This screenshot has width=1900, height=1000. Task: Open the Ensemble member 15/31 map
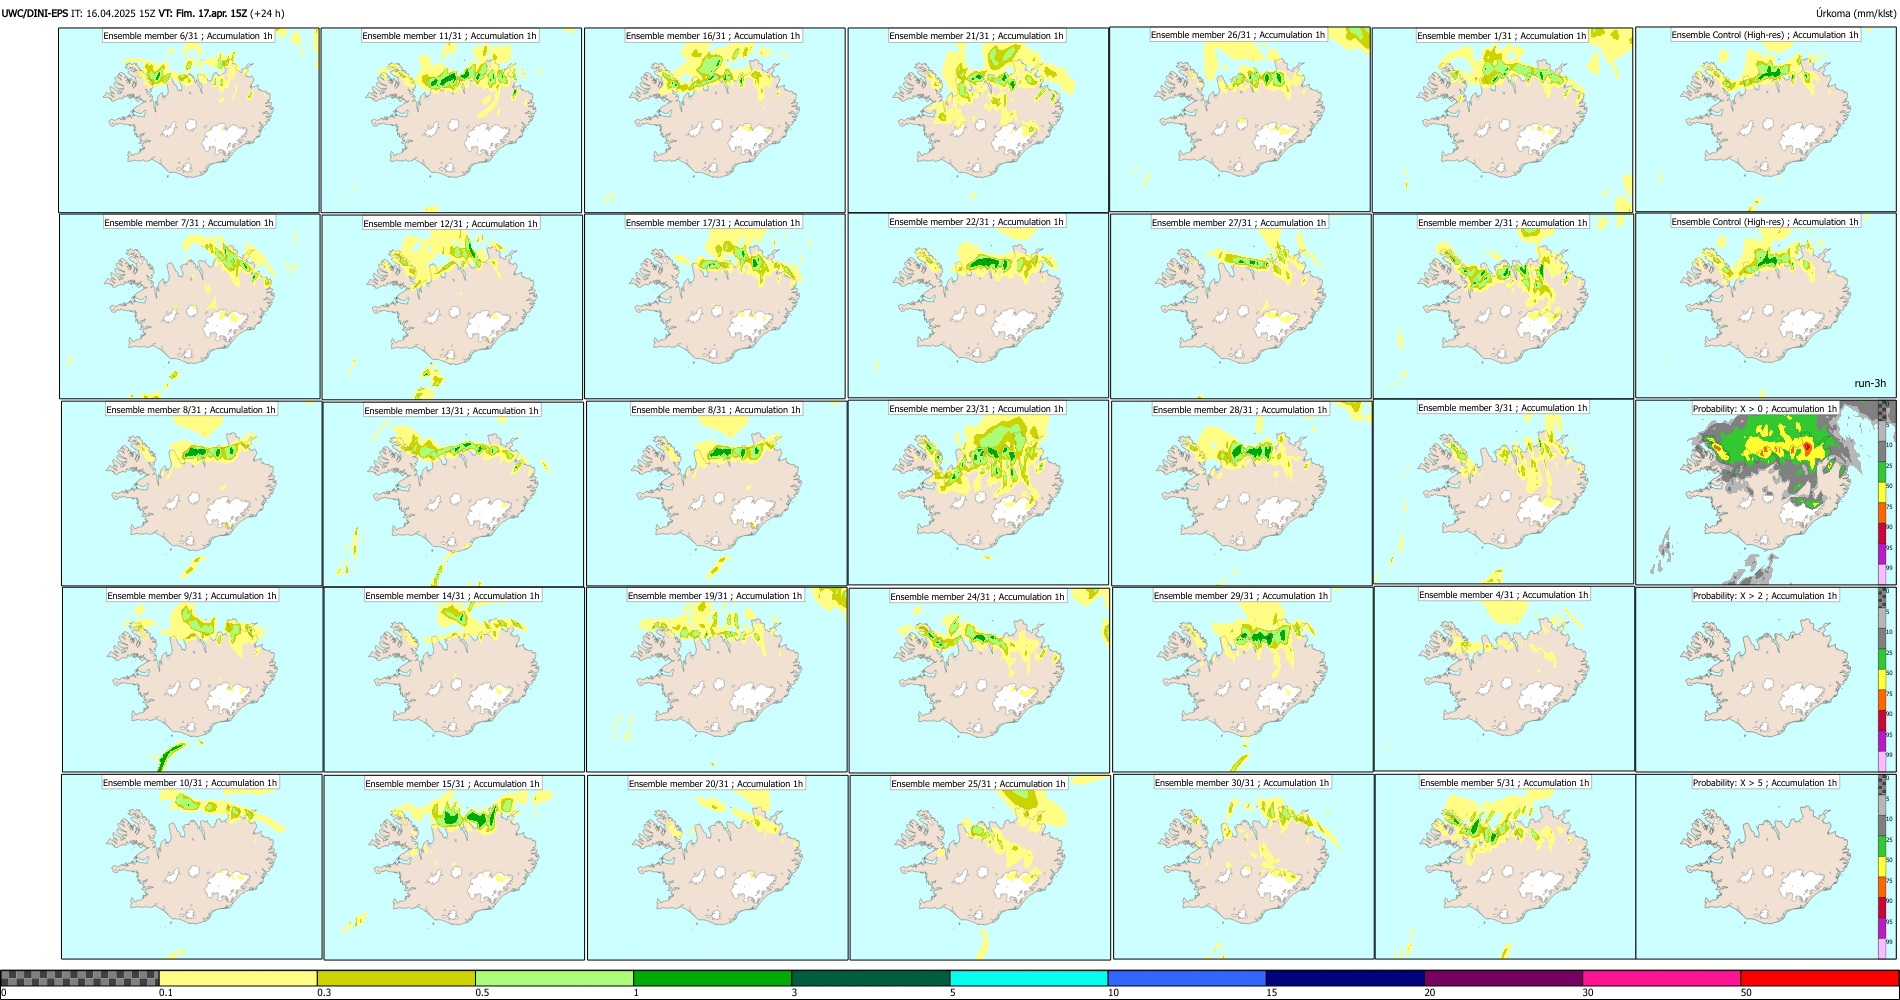coord(454,868)
